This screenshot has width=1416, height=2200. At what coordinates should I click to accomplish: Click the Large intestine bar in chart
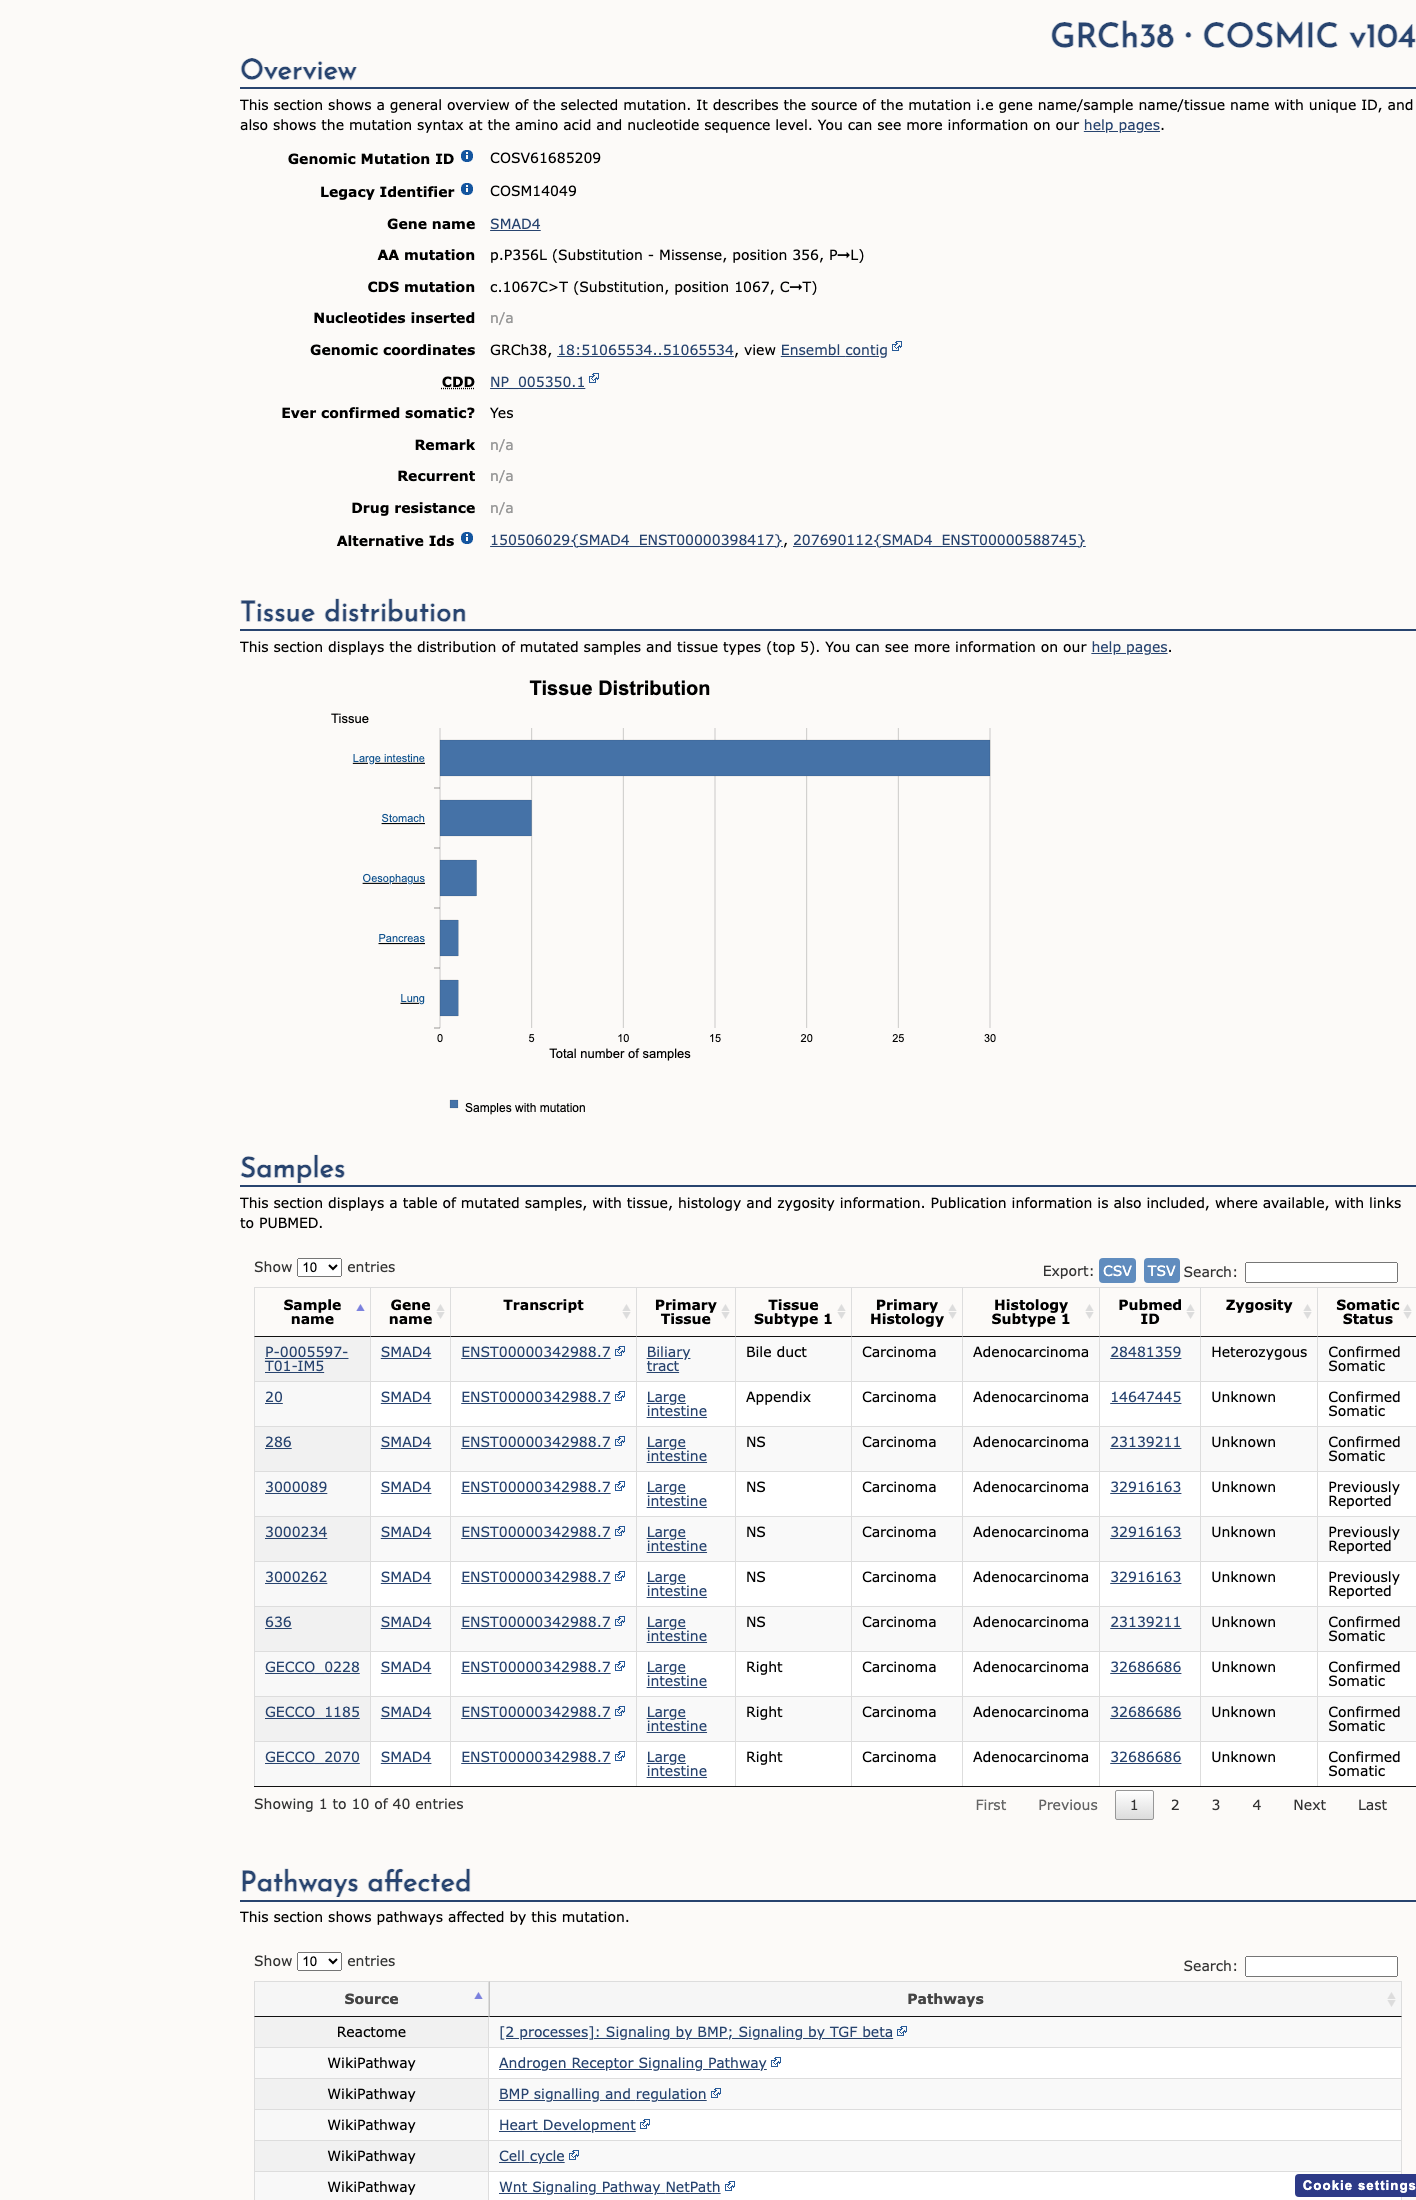(x=715, y=758)
